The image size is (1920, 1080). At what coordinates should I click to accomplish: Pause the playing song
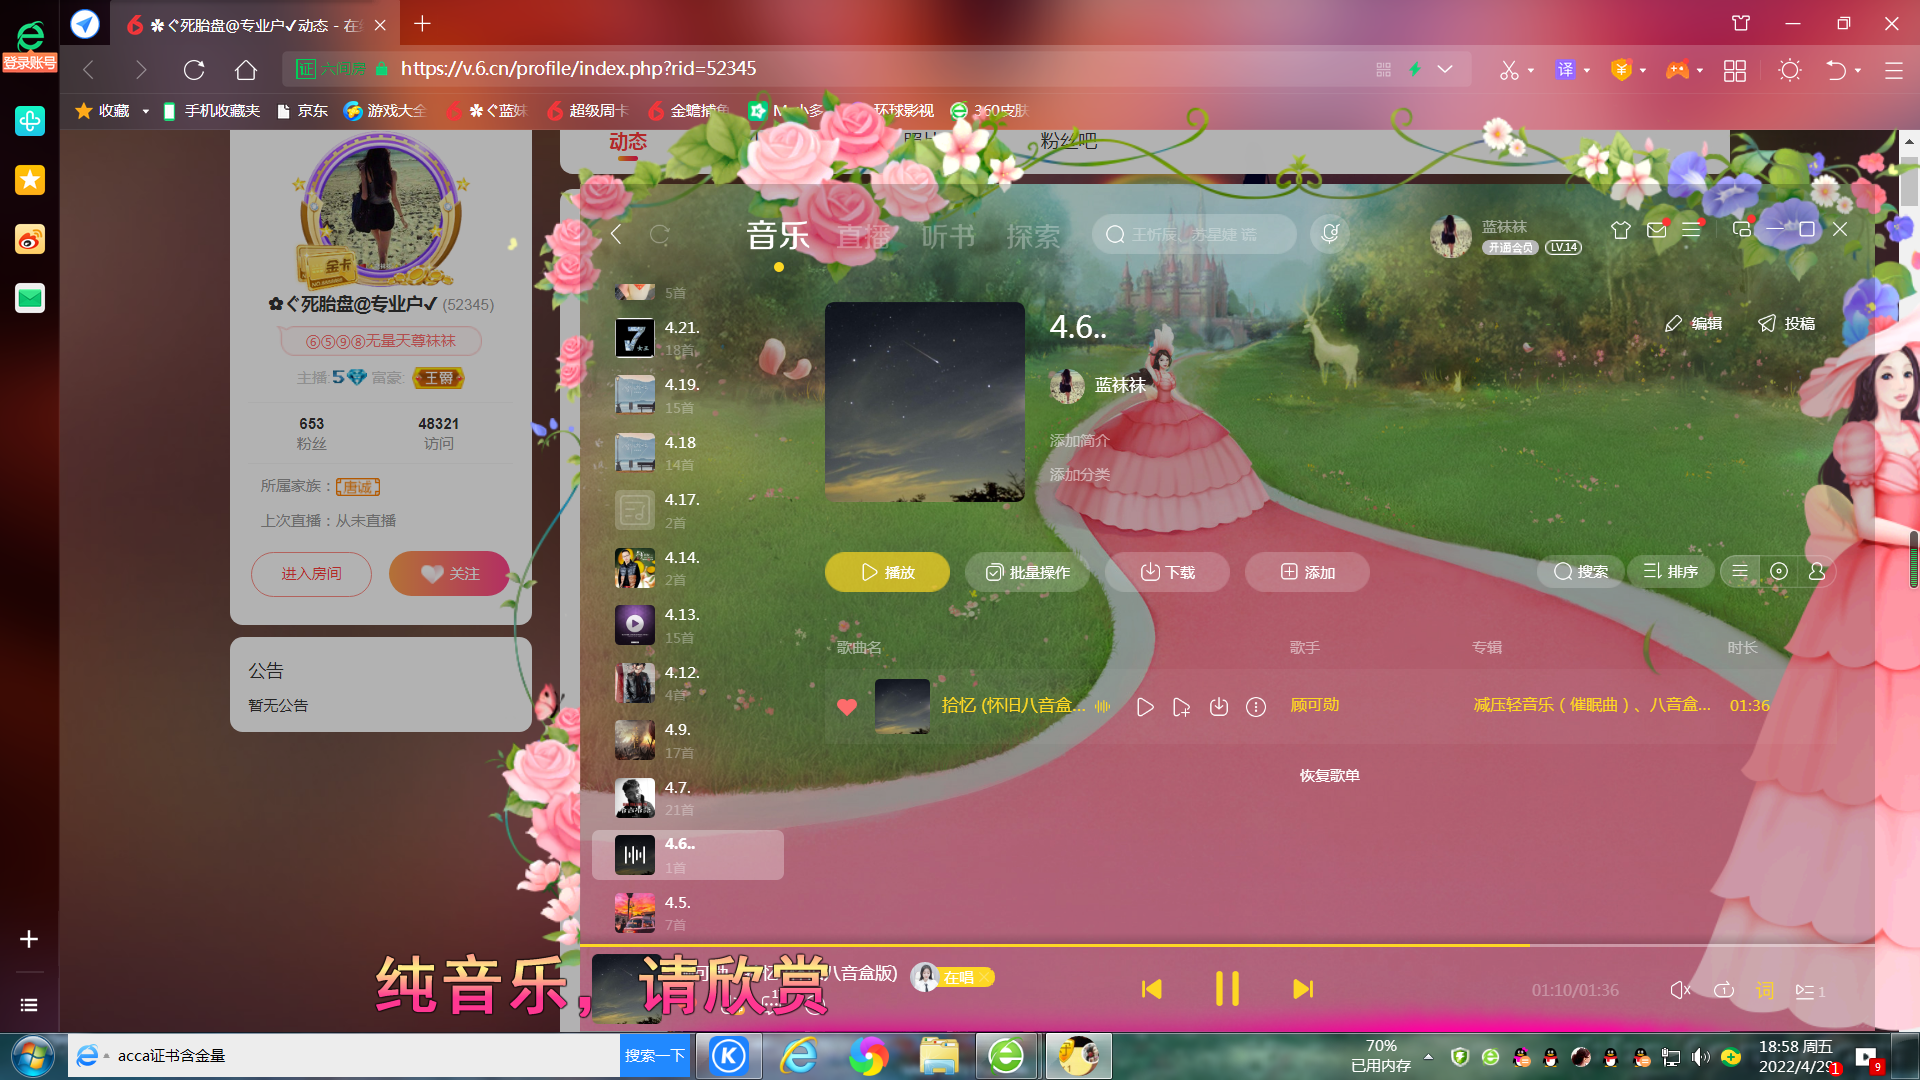click(1227, 989)
